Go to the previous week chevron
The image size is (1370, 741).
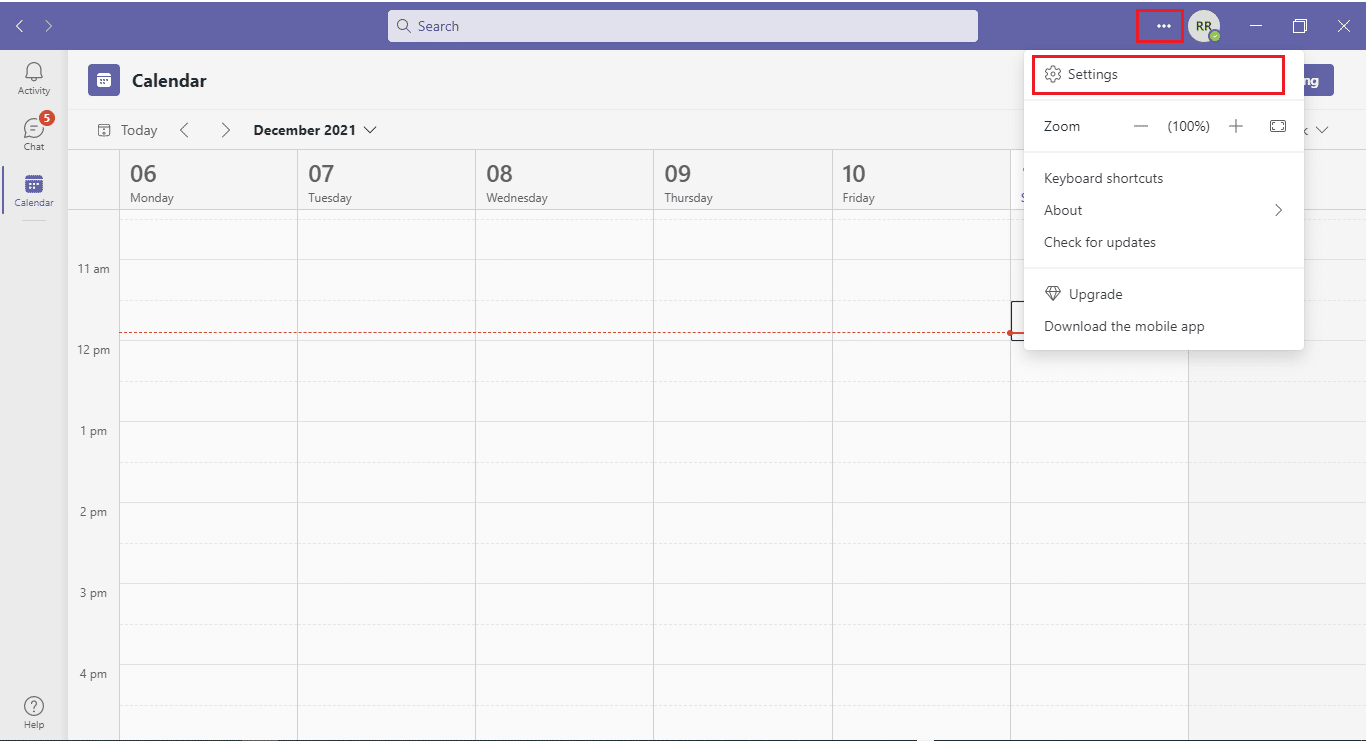click(x=184, y=130)
